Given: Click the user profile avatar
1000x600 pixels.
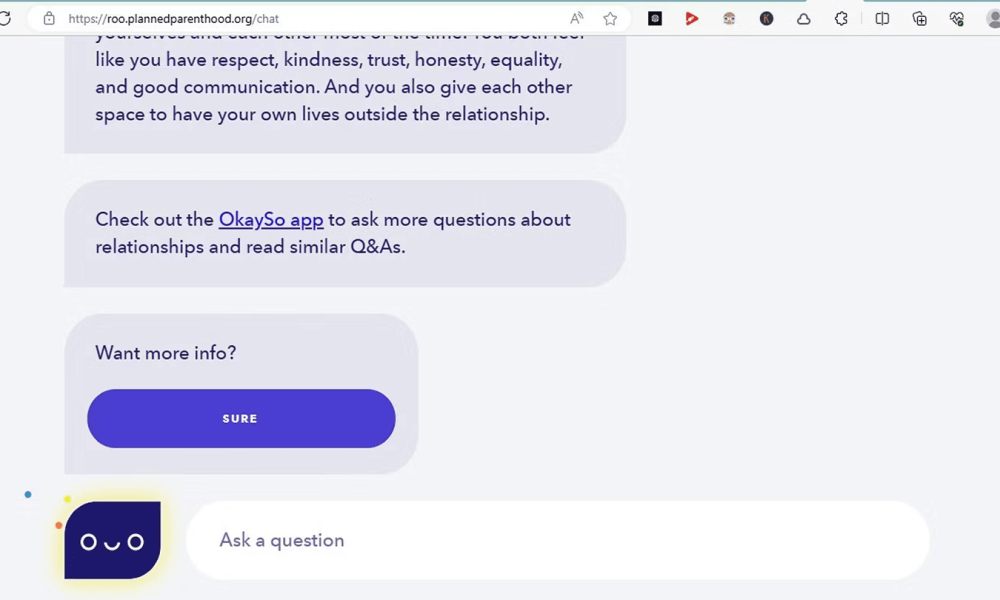Looking at the screenshot, I should point(993,18).
